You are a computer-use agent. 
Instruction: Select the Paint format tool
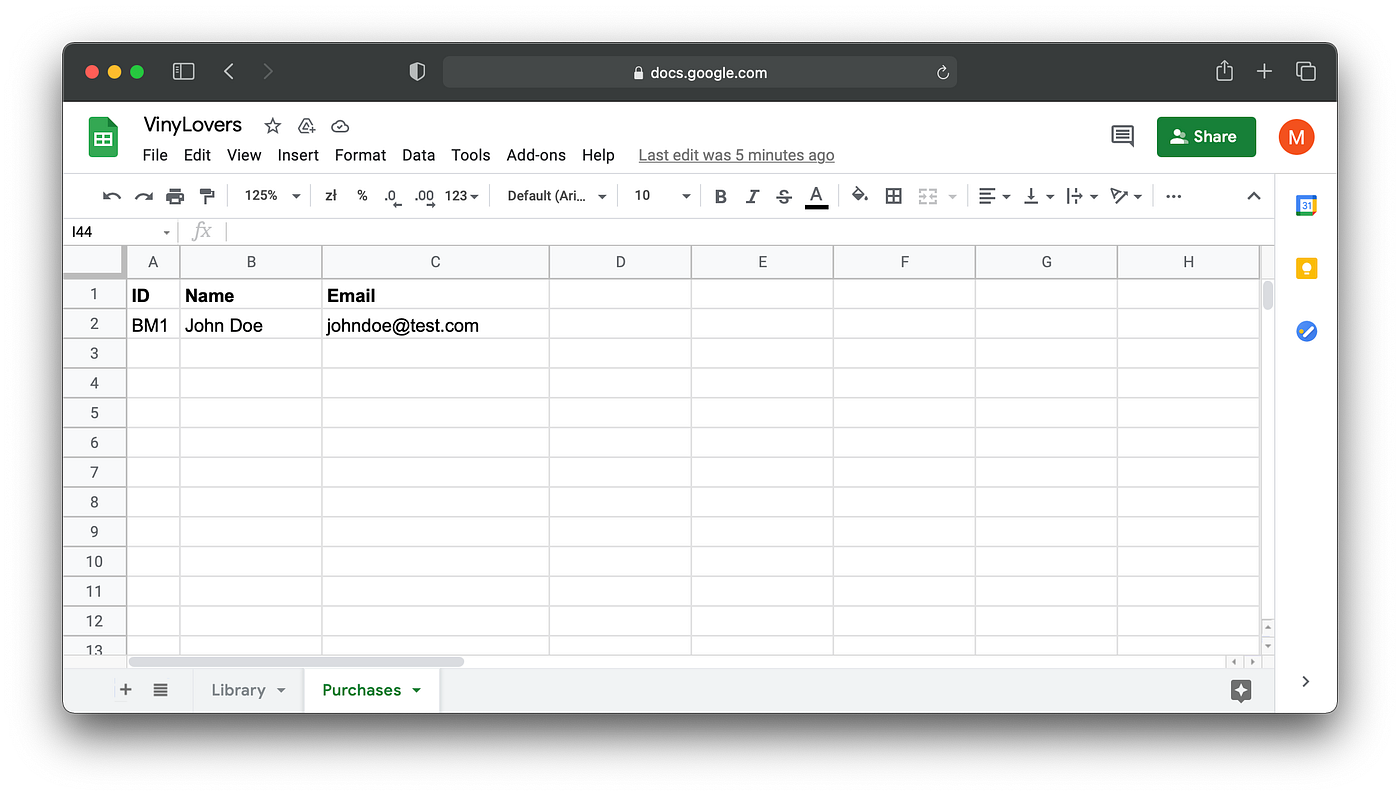207,196
